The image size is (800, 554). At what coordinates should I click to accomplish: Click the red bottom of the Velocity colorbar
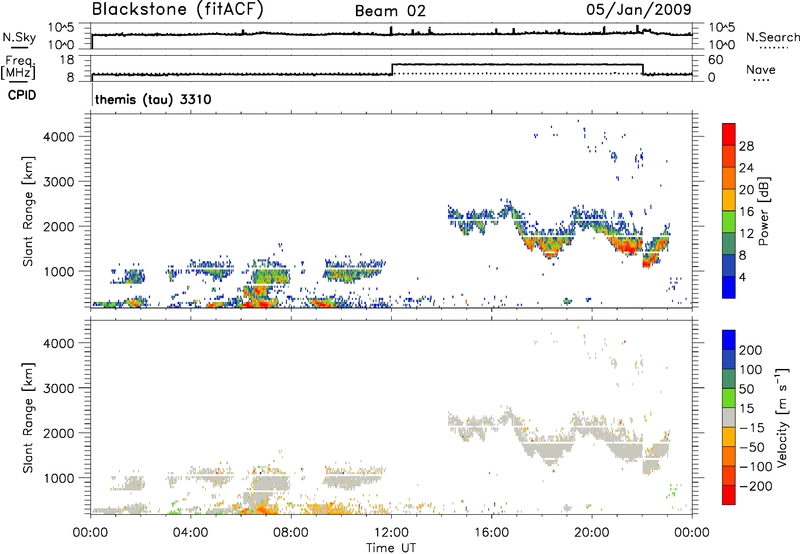[729, 495]
